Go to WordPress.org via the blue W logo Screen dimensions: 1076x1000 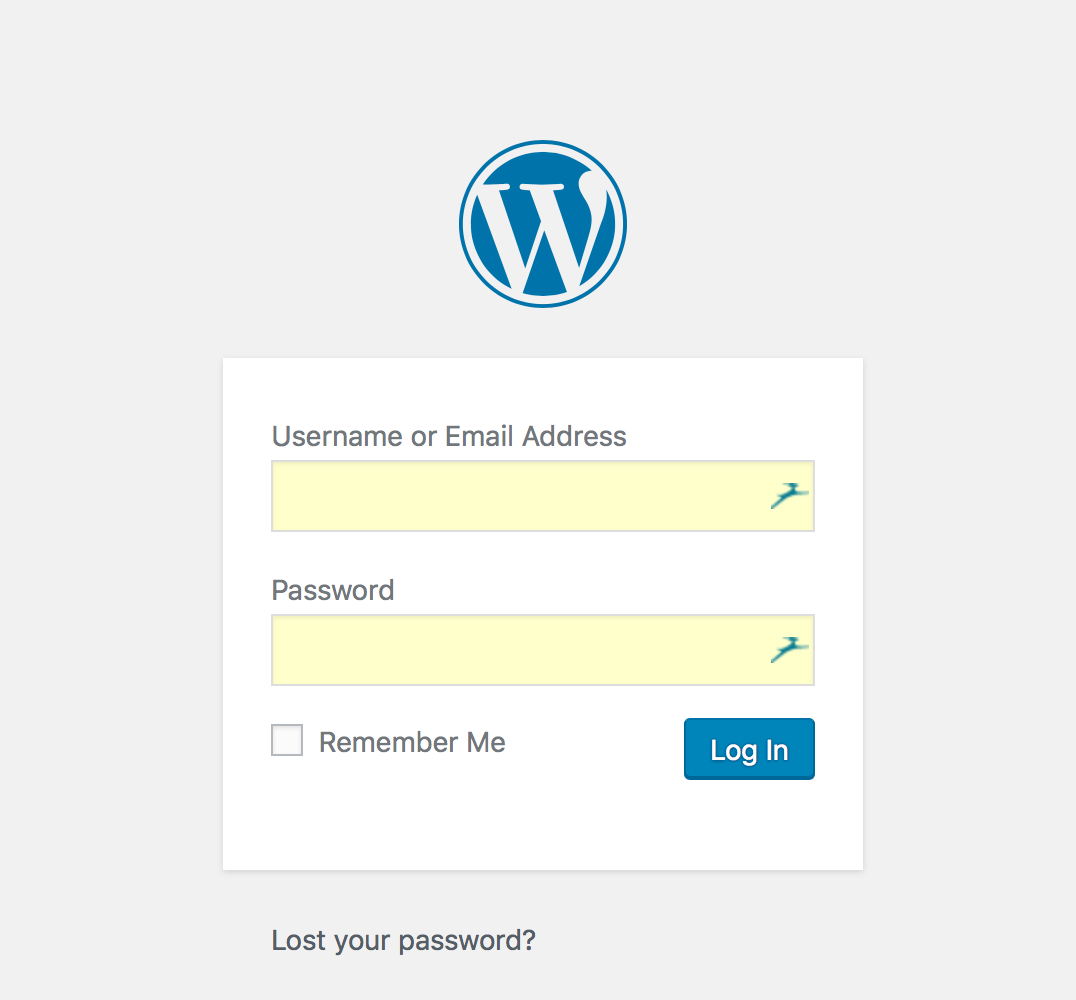pos(543,224)
